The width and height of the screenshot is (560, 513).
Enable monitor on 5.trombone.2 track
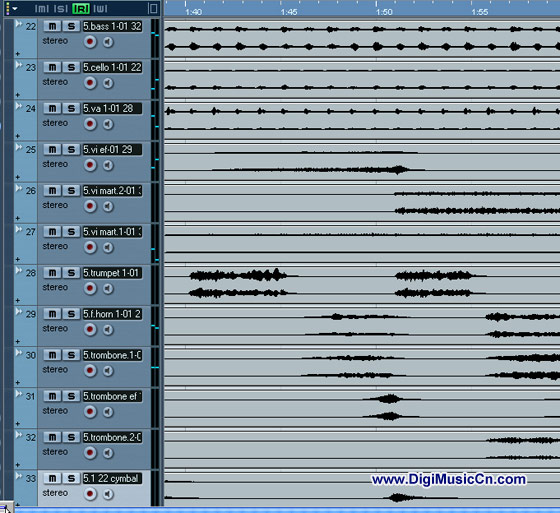click(108, 453)
